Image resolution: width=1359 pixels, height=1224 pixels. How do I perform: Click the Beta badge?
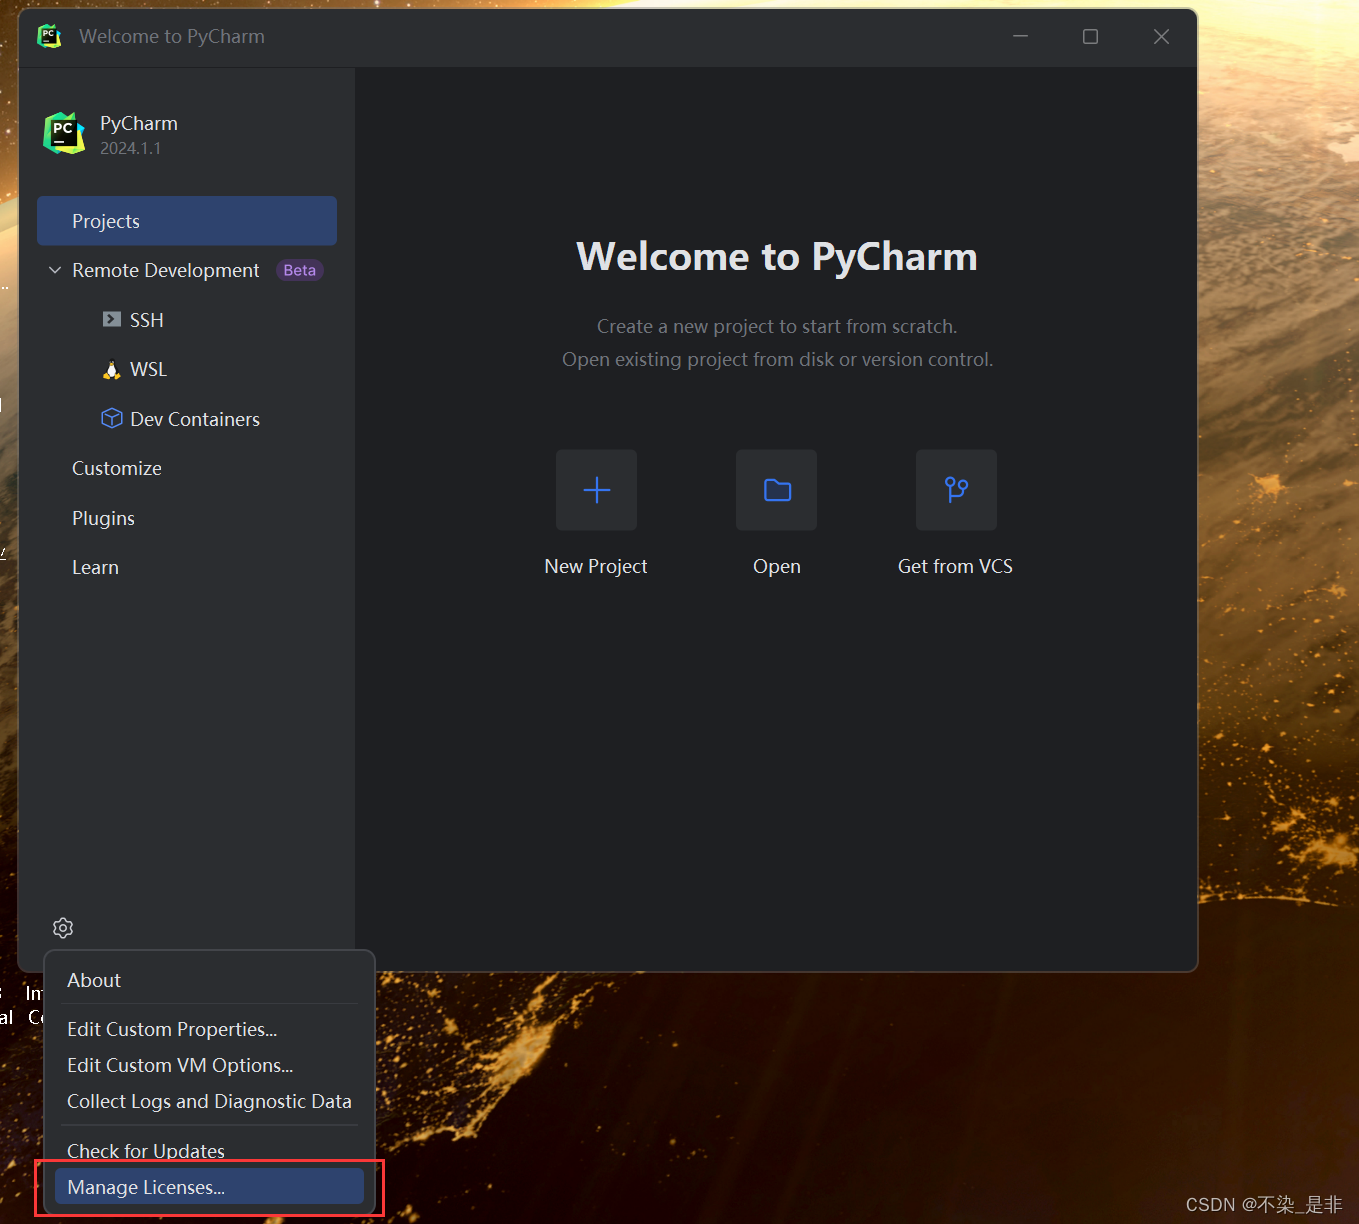click(299, 270)
